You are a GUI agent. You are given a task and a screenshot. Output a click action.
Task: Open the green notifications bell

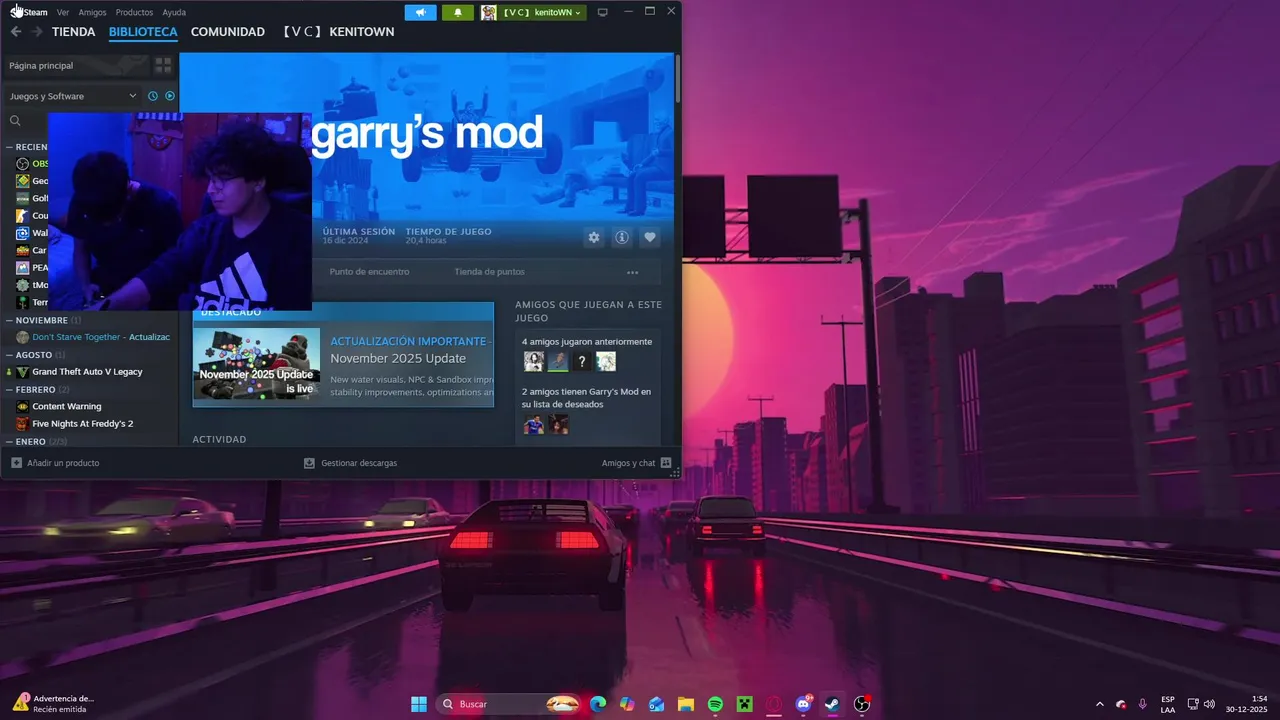(x=458, y=12)
